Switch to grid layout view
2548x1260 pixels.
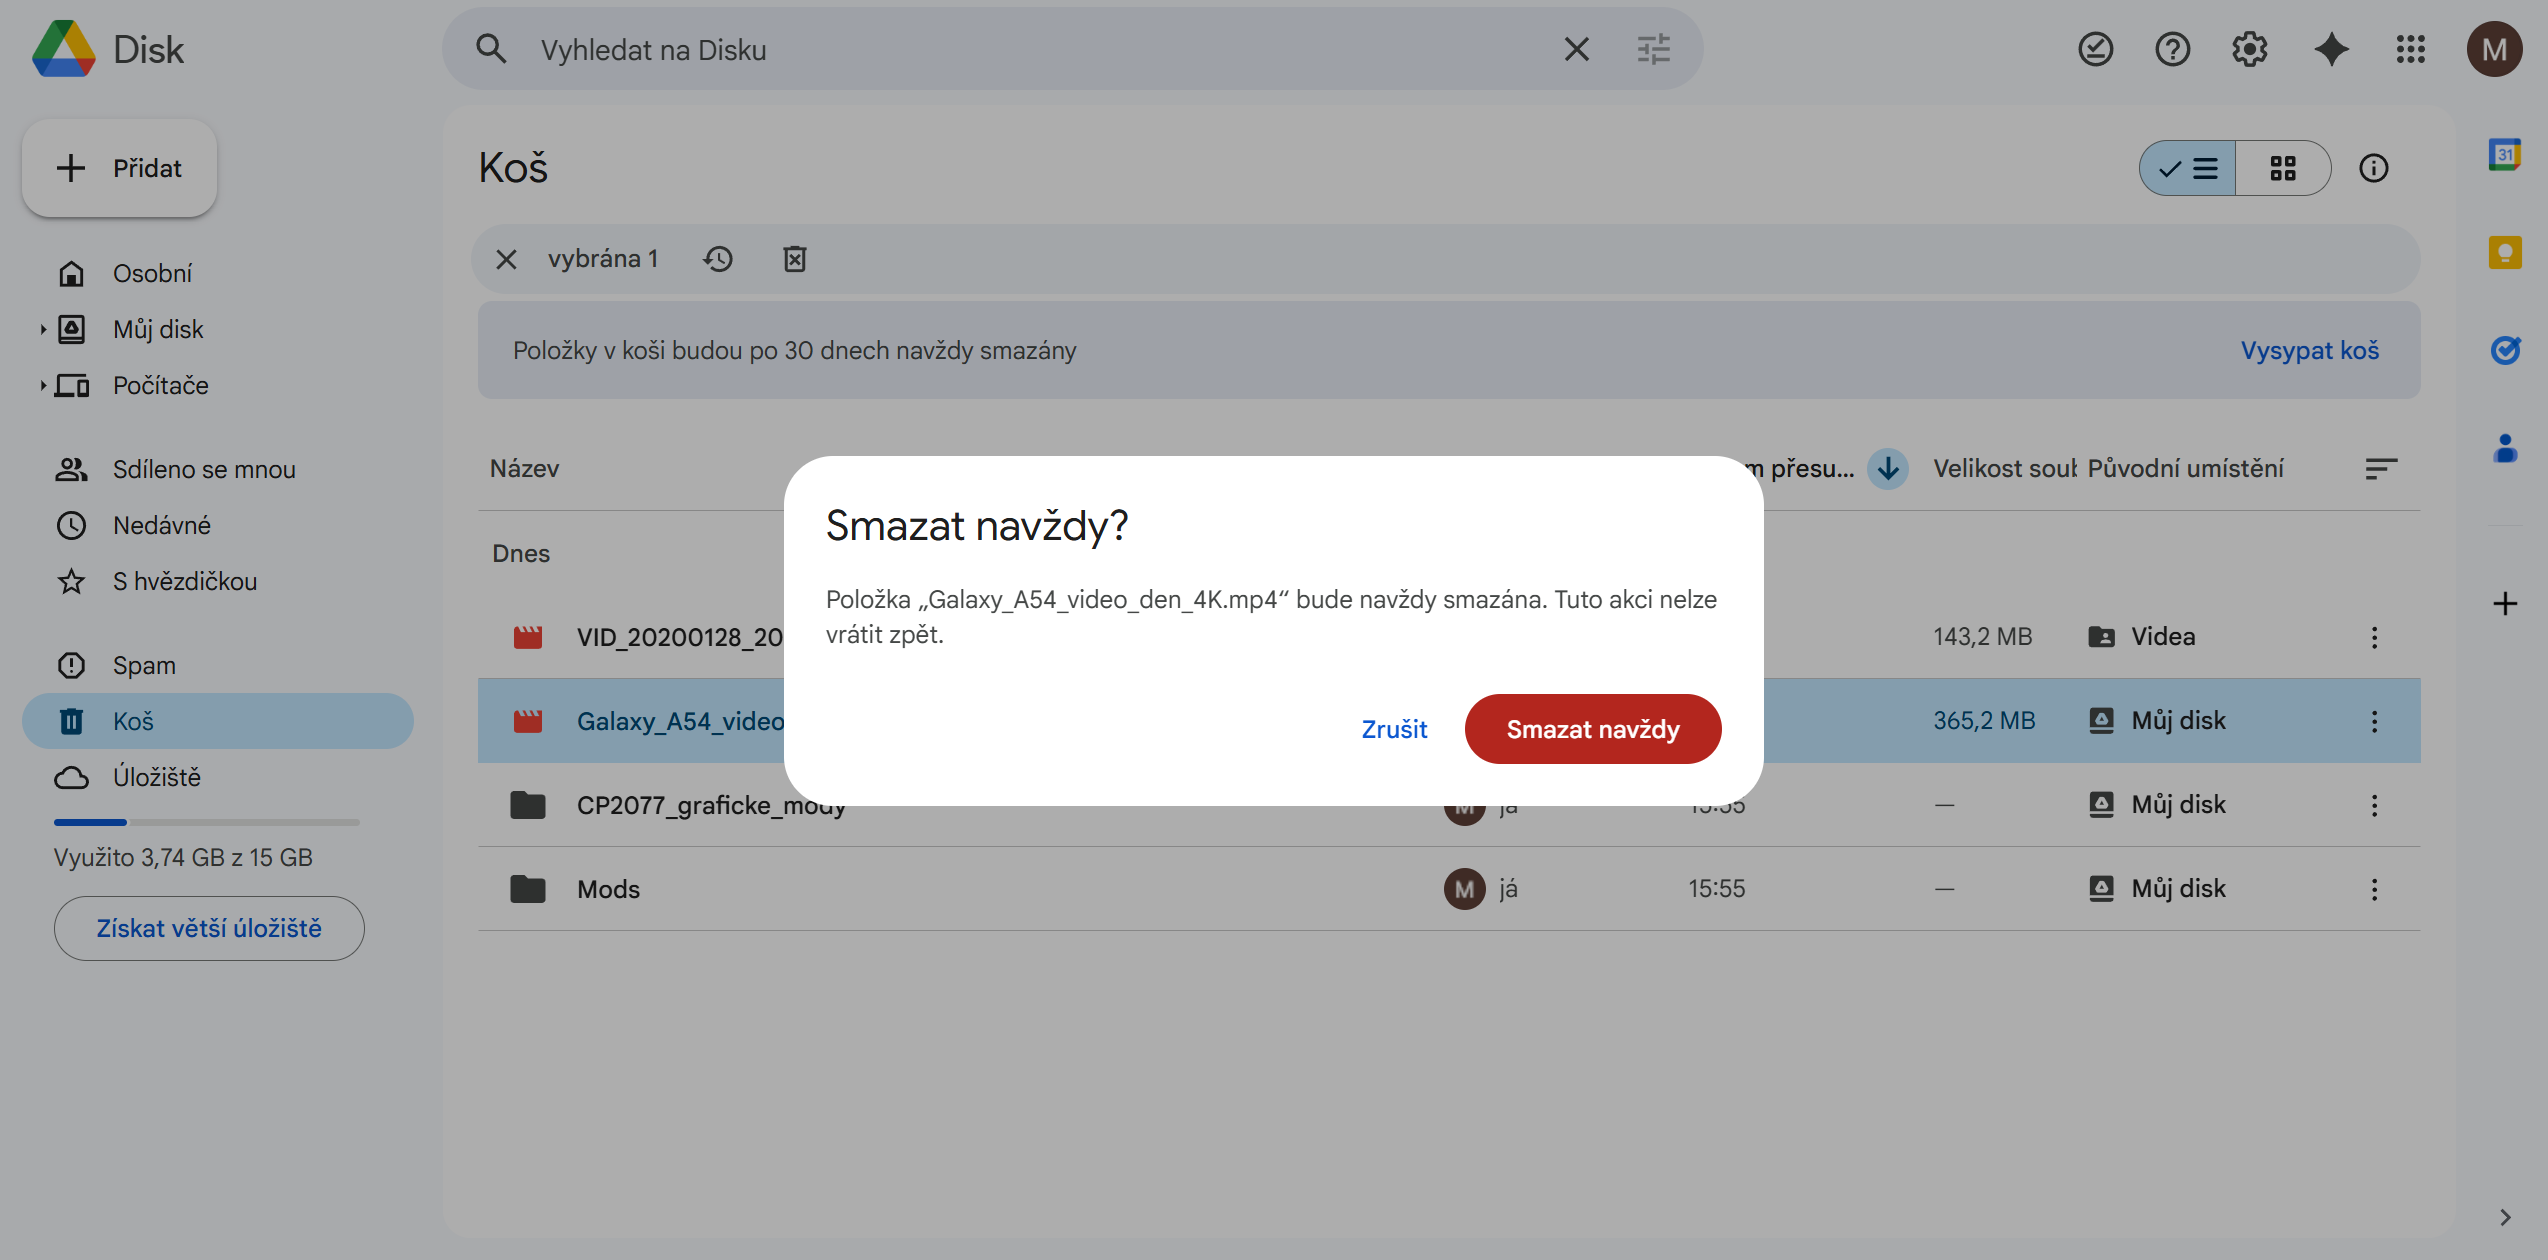coord(2282,168)
